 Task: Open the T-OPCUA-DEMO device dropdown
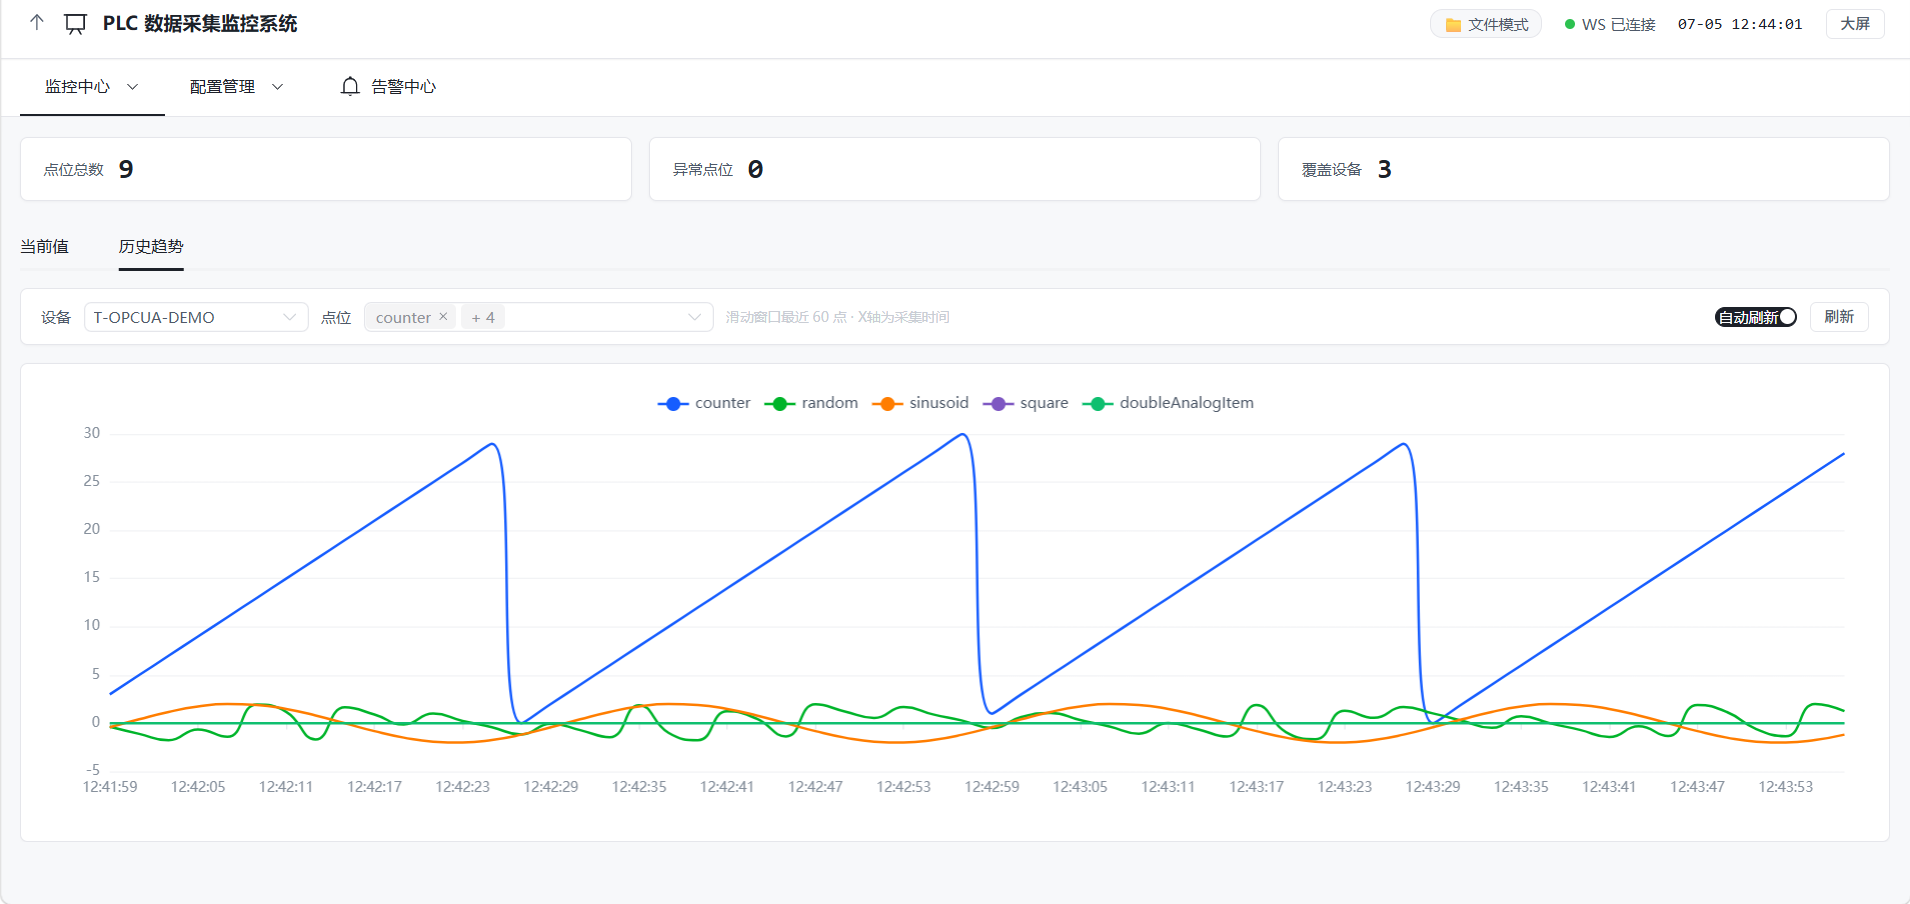tap(196, 317)
